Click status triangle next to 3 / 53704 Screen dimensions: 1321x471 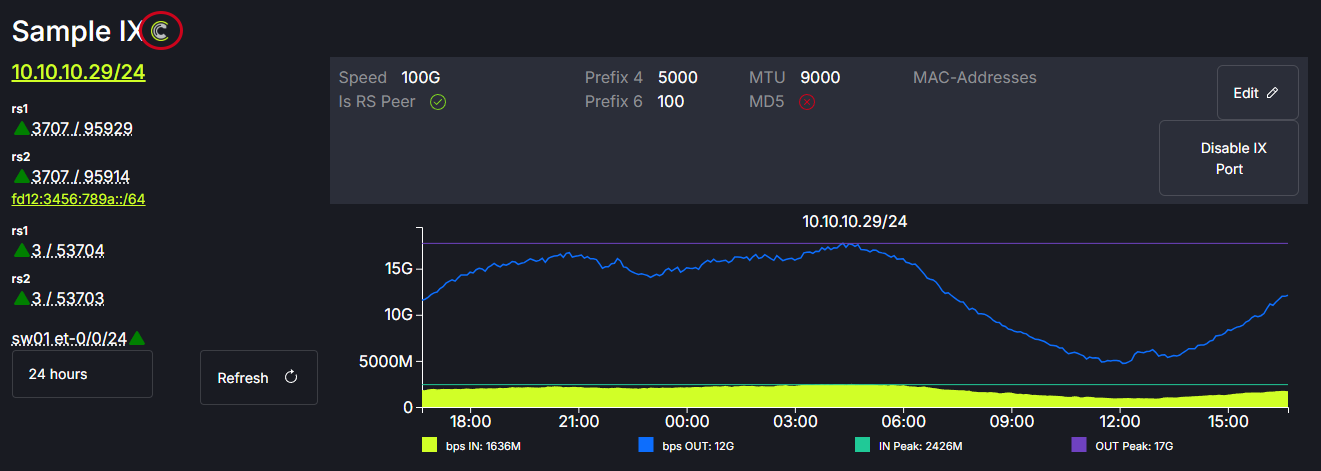coord(22,250)
